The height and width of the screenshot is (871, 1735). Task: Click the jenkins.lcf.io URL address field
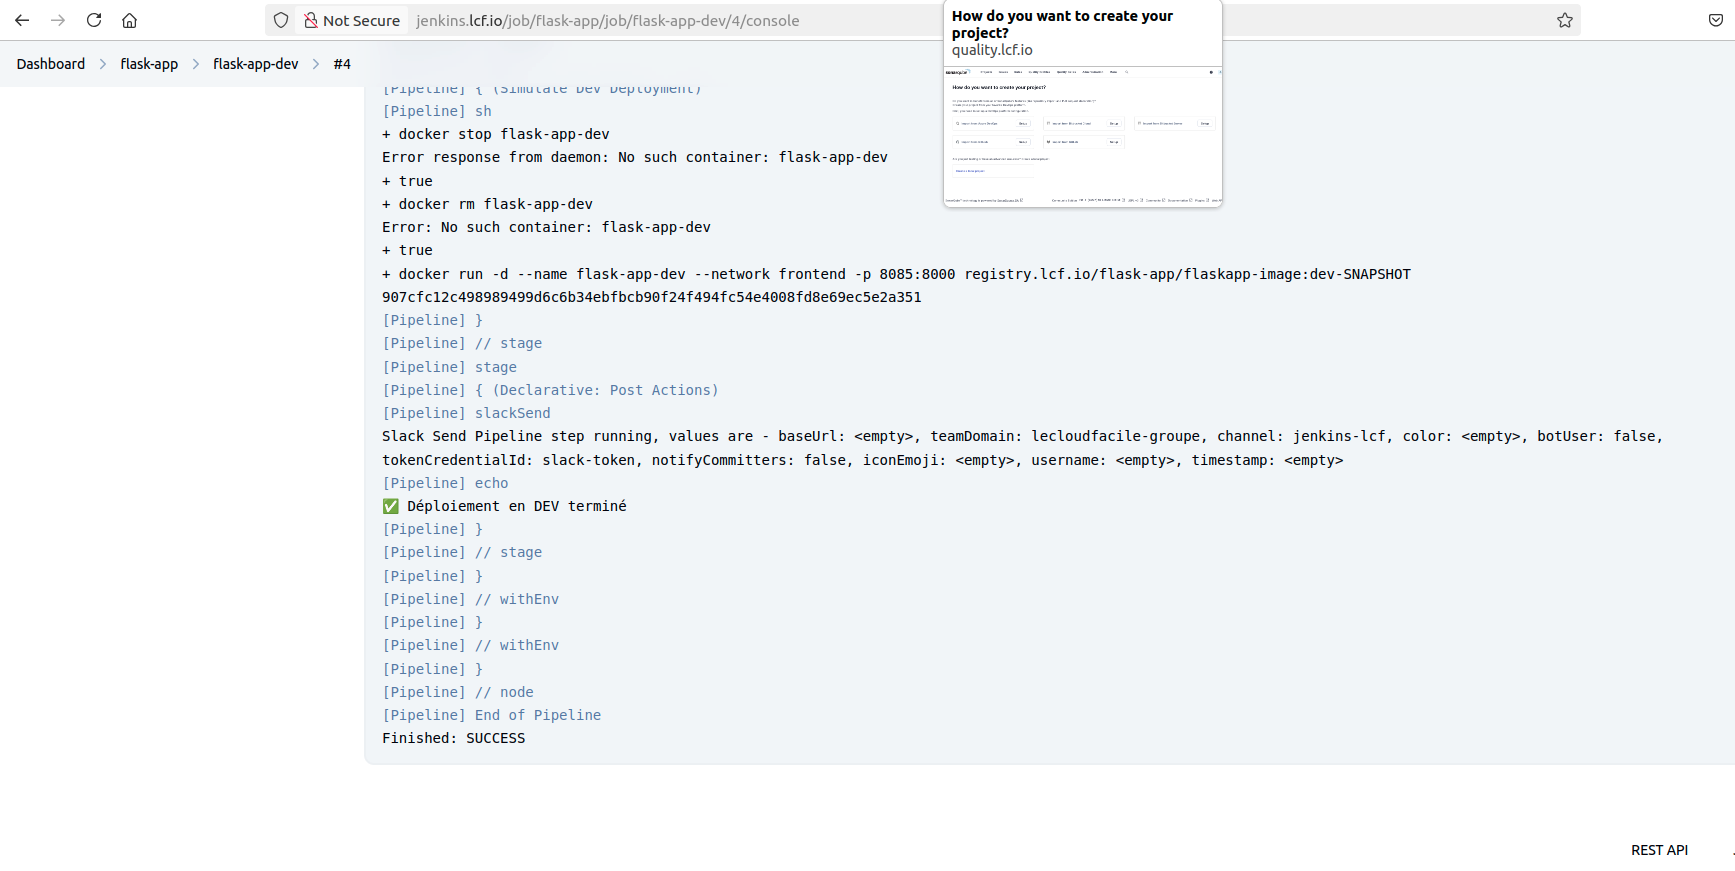tap(650, 20)
